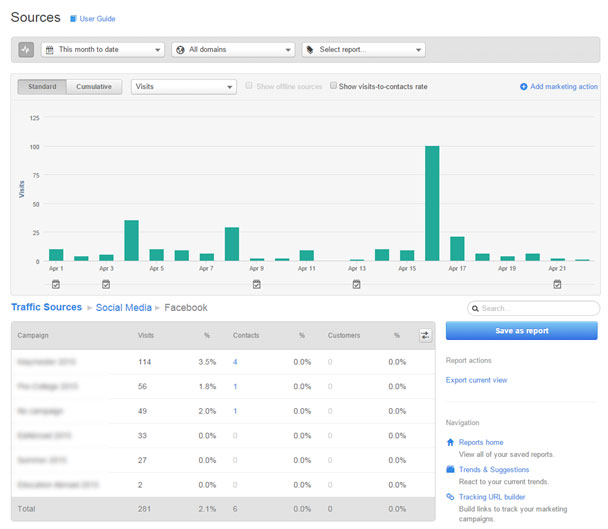Image resolution: width=608 pixels, height=529 pixels.
Task: Click the marketing action marker under Apr 9
Action: (x=256, y=285)
